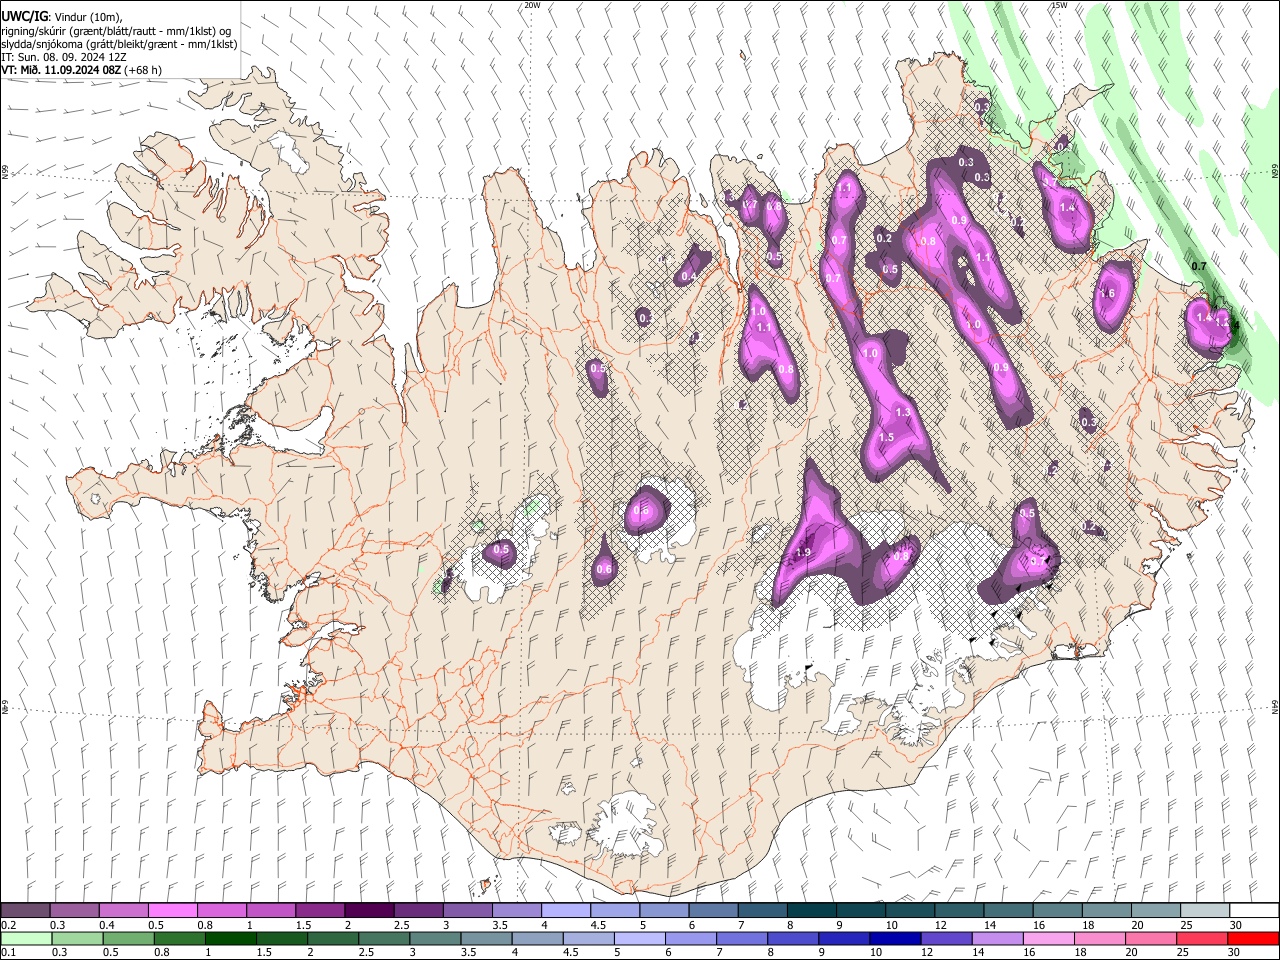Click the rain-scale pink swatch labeled 20
This screenshot has width=1280, height=960.
coord(1150,939)
